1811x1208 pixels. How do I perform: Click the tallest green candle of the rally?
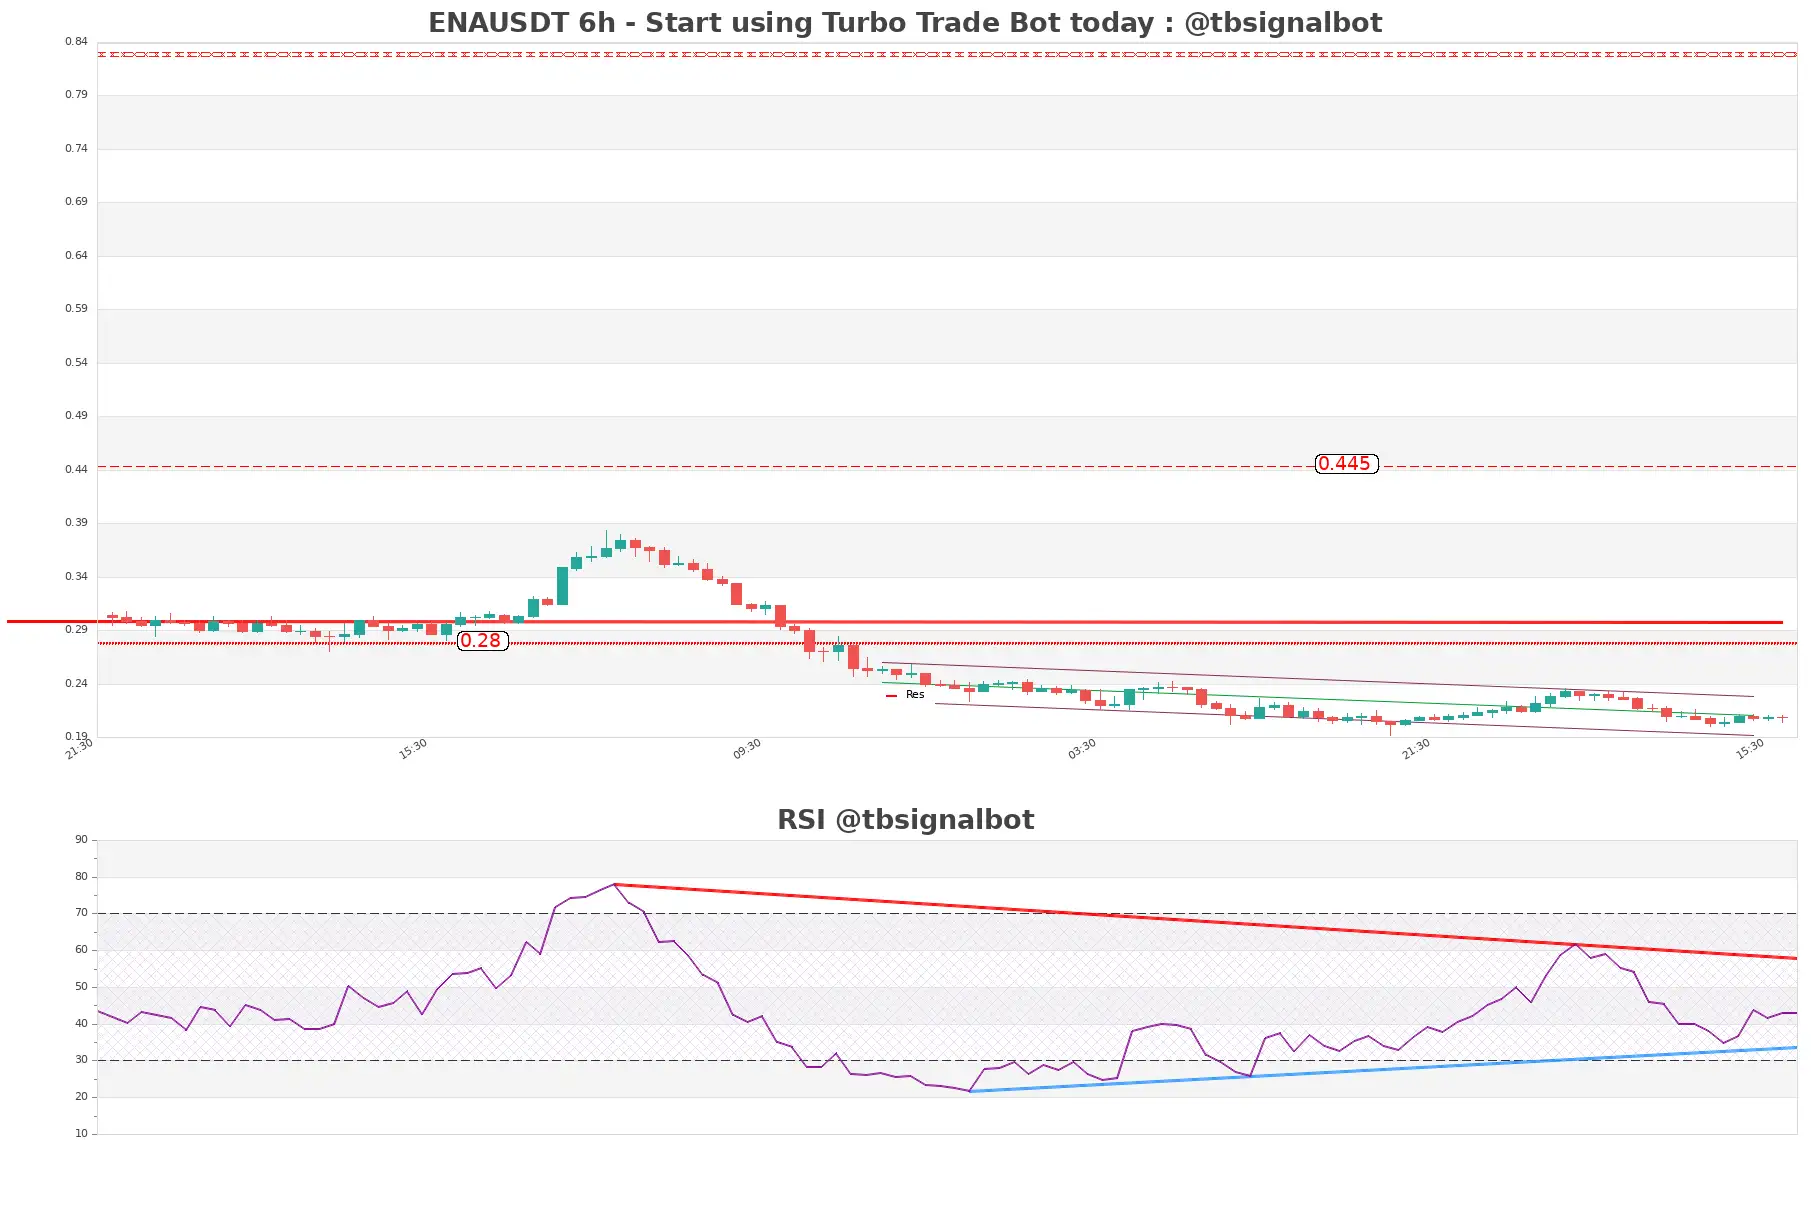[x=562, y=586]
